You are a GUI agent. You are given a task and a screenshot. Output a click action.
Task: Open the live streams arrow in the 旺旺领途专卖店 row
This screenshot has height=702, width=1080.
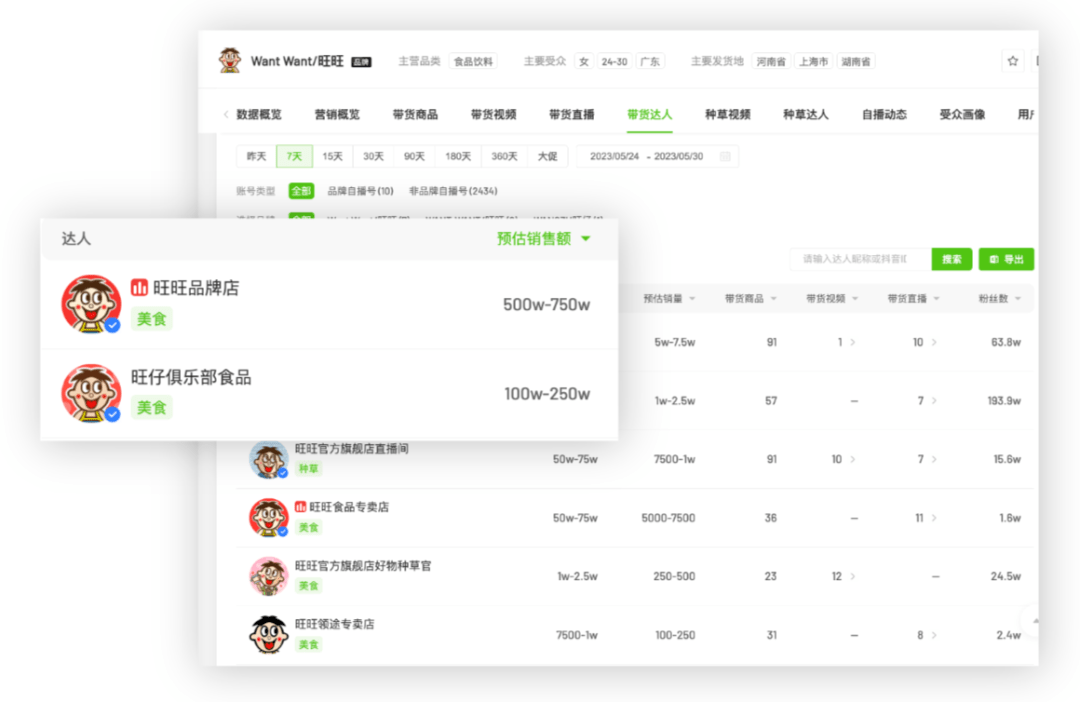[934, 635]
